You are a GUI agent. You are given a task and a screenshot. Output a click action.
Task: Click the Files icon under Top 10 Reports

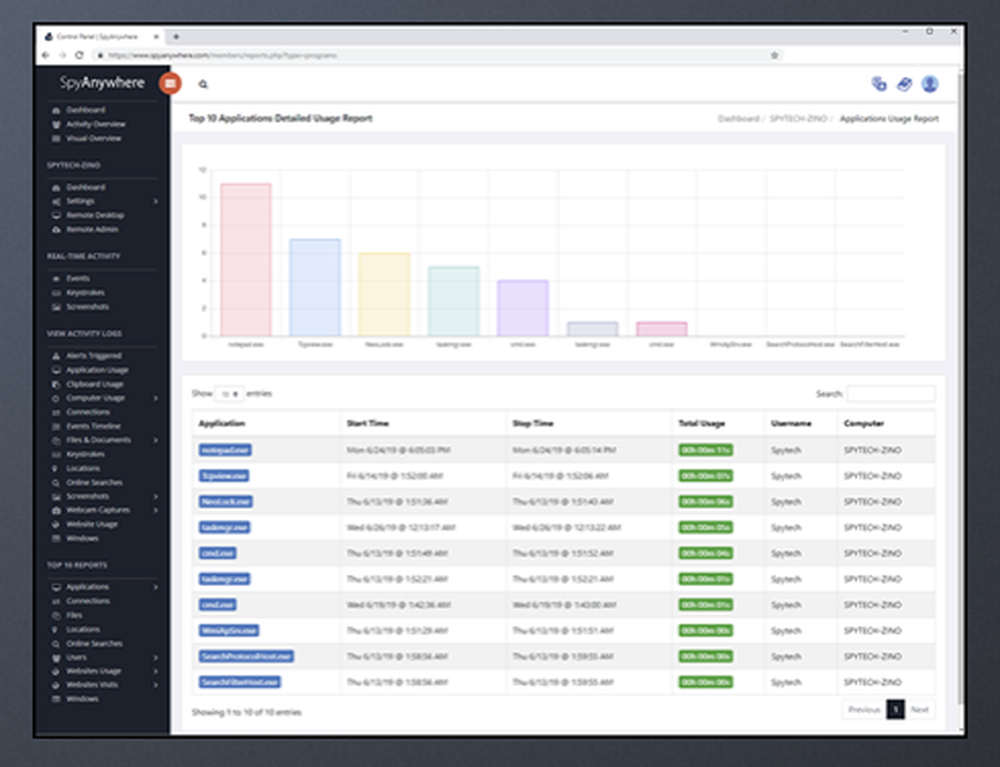[x=56, y=615]
